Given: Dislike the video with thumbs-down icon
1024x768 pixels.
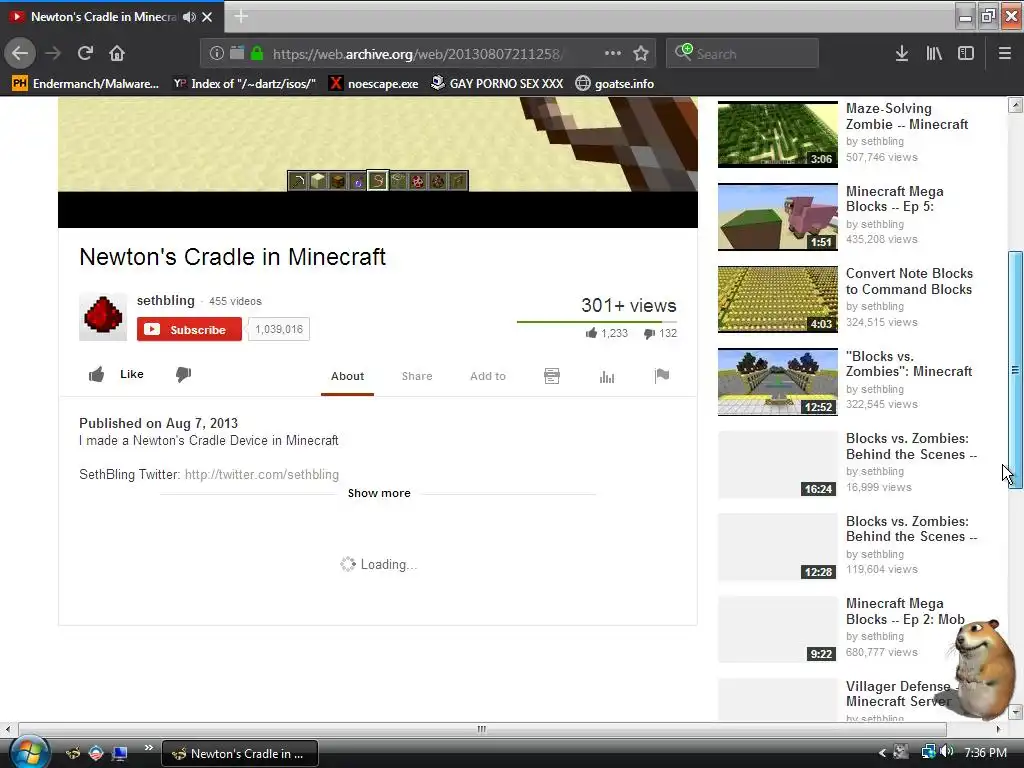Looking at the screenshot, I should click(184, 374).
